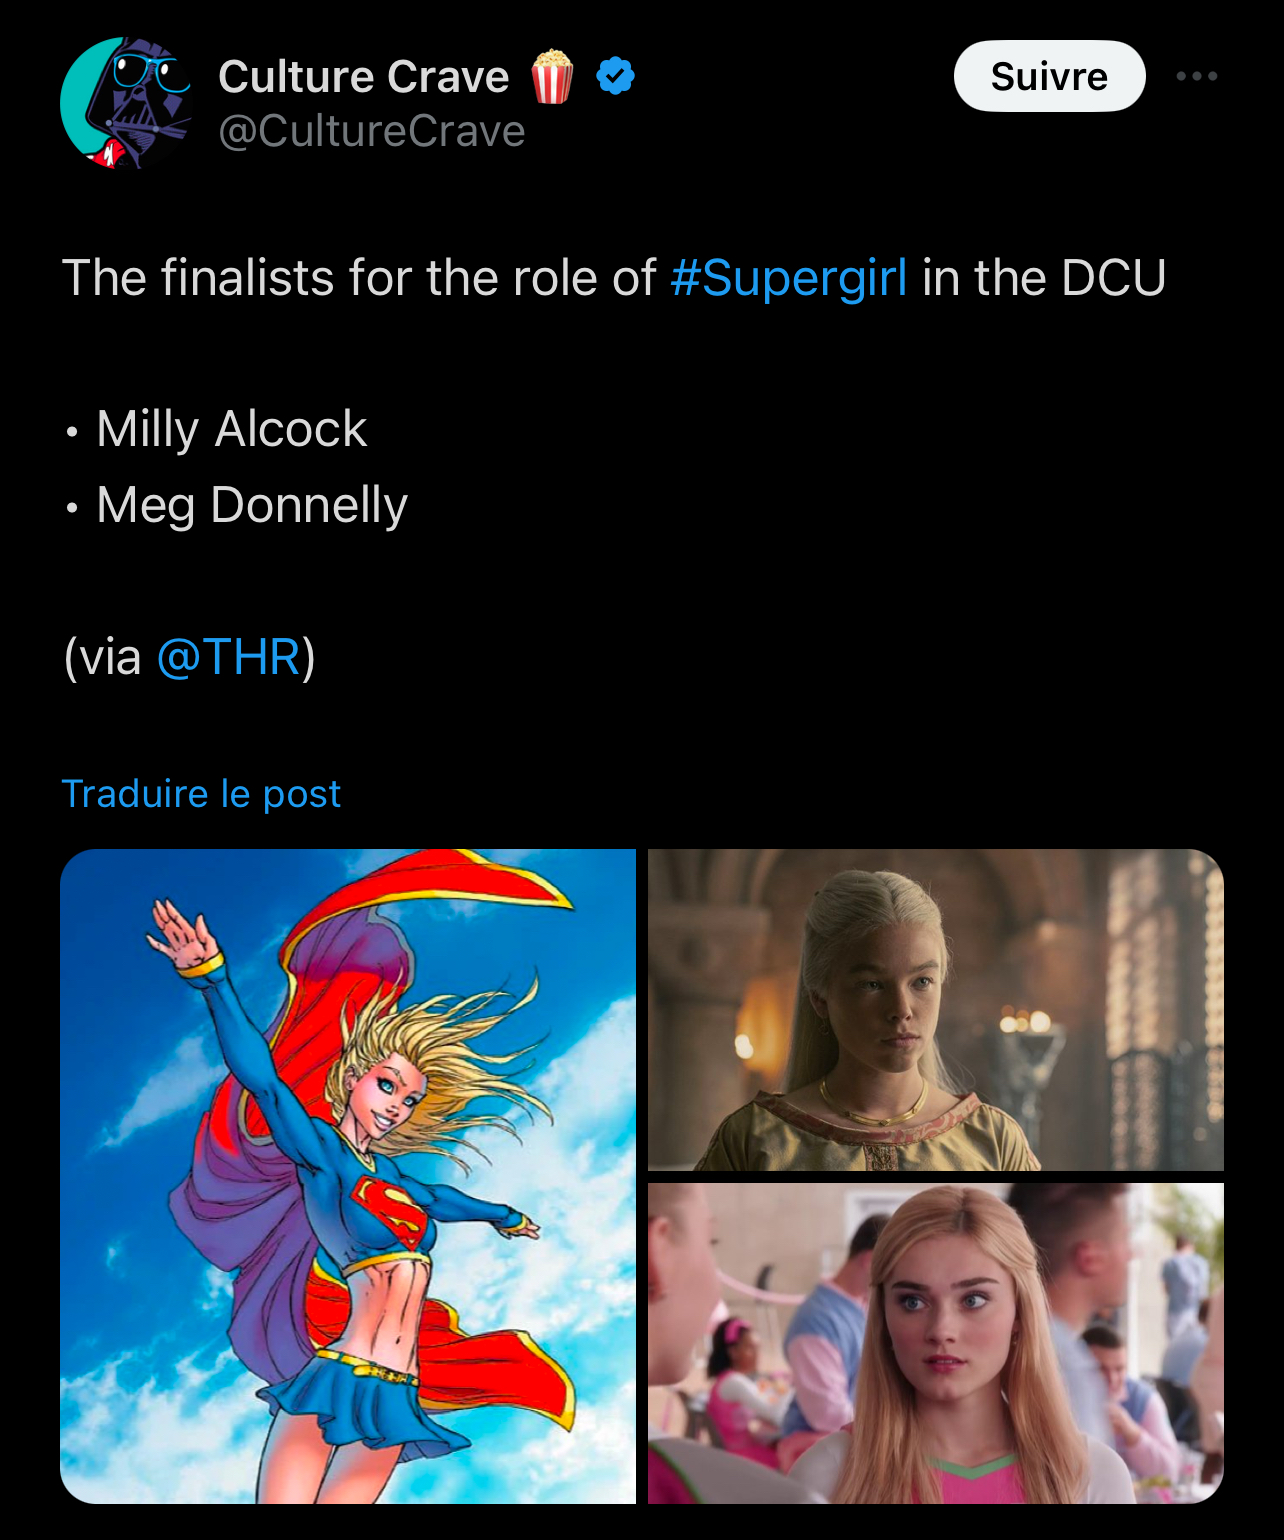Click the @CultureCrave handle

[372, 131]
